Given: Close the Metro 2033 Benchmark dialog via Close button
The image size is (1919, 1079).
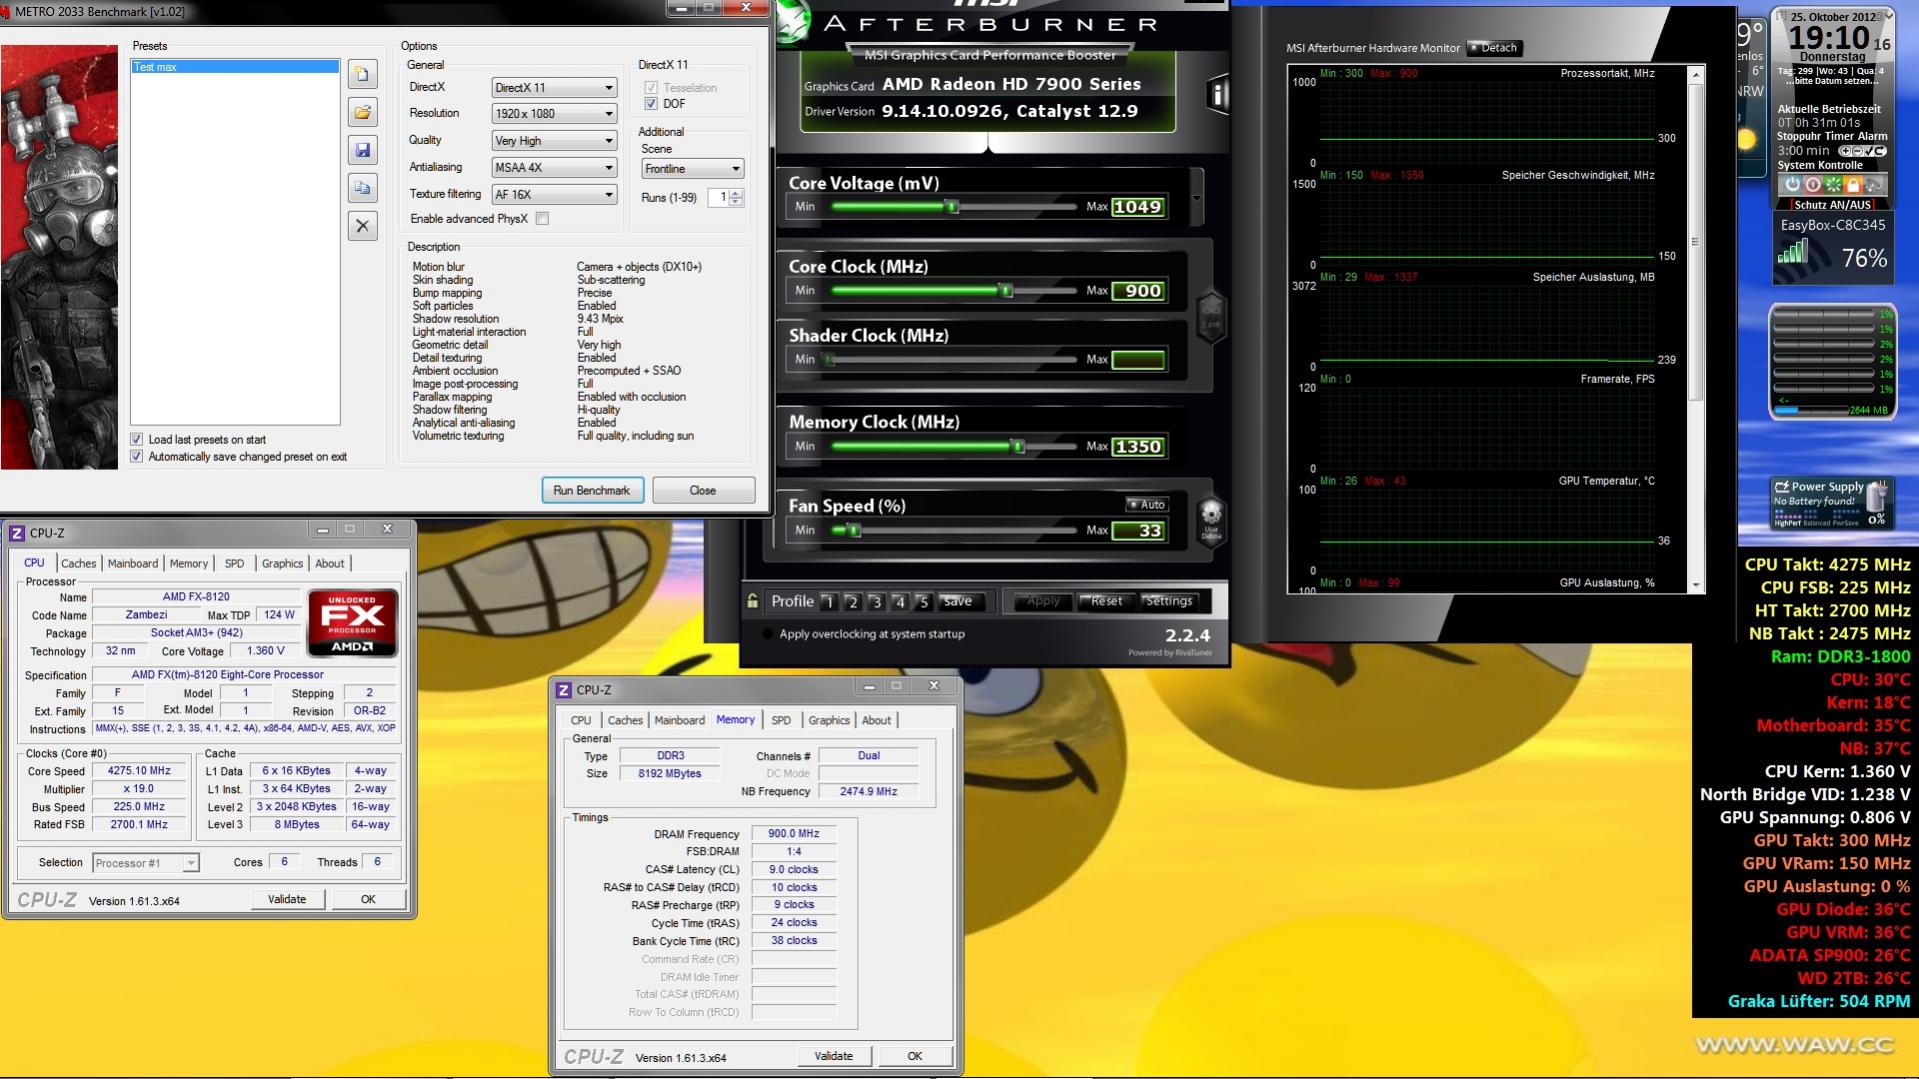Looking at the screenshot, I should click(x=703, y=491).
